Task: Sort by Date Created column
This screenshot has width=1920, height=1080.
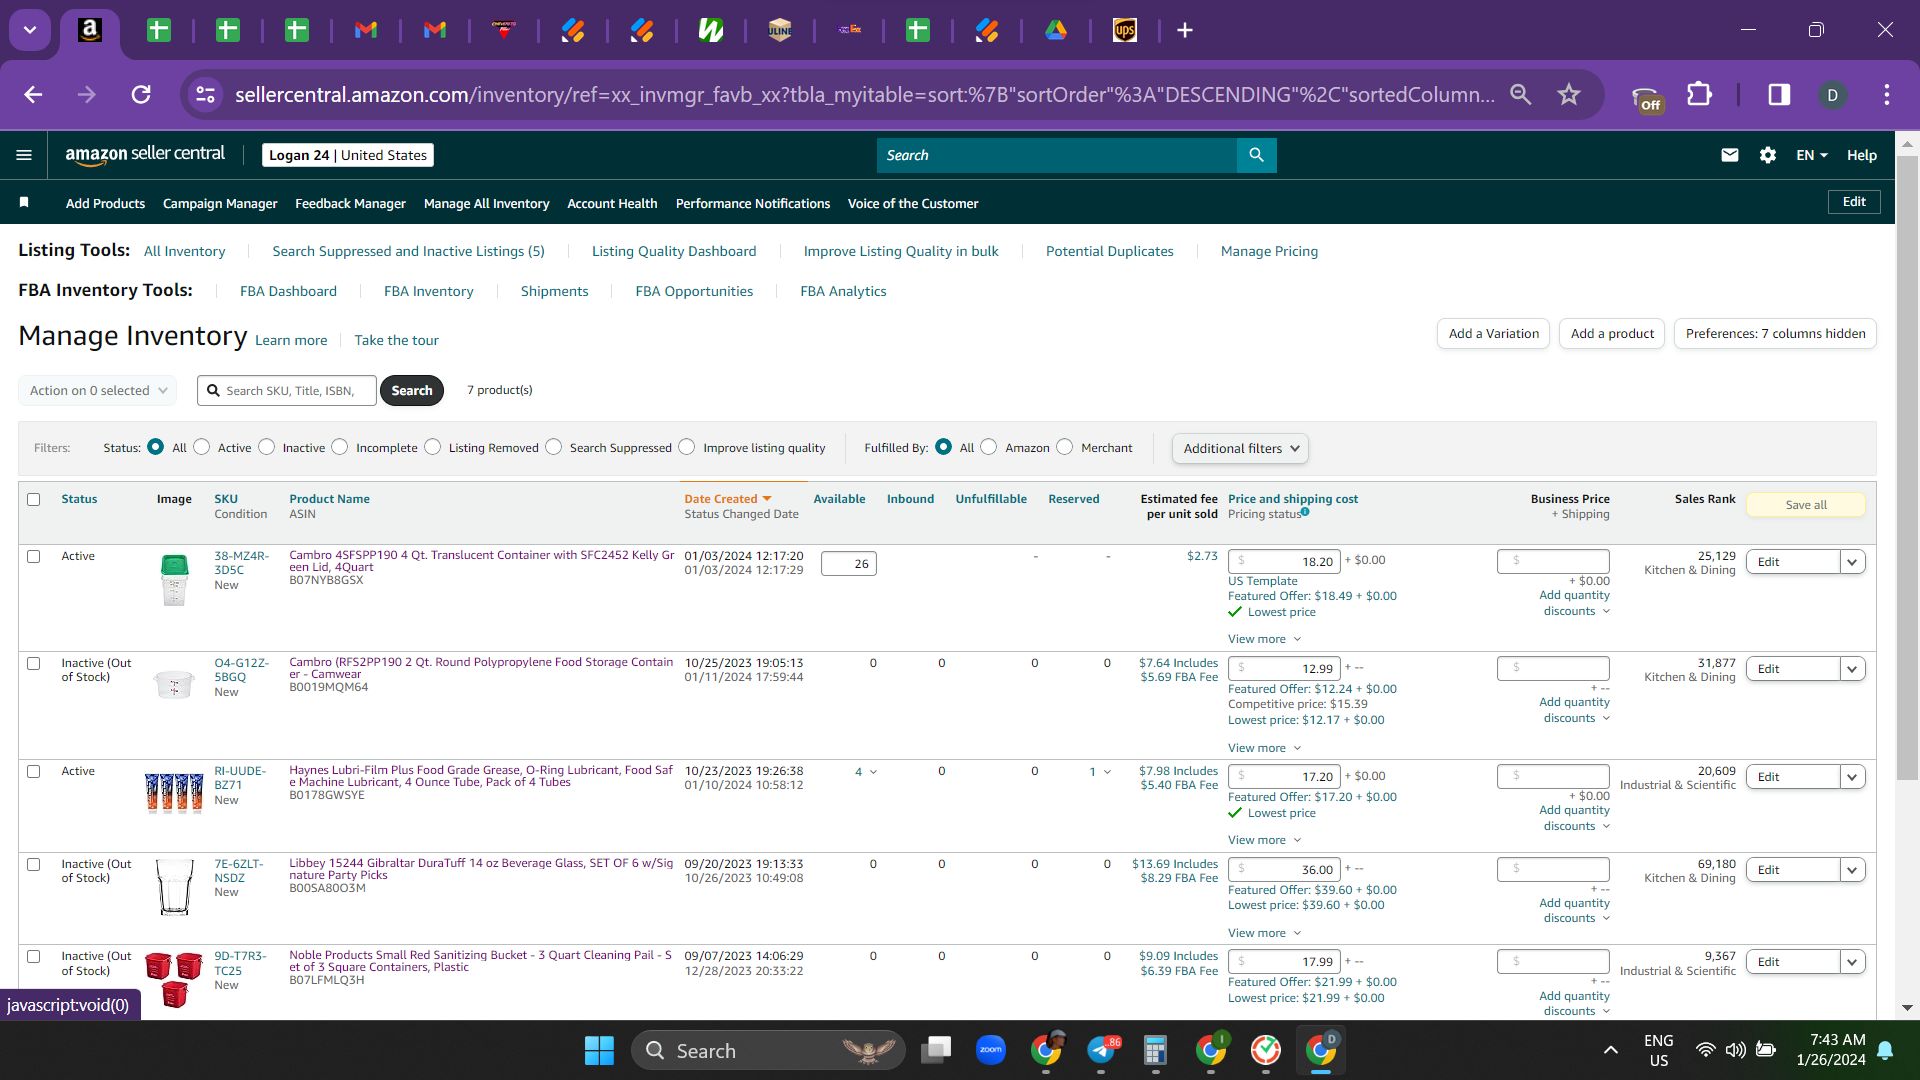Action: [x=727, y=499]
